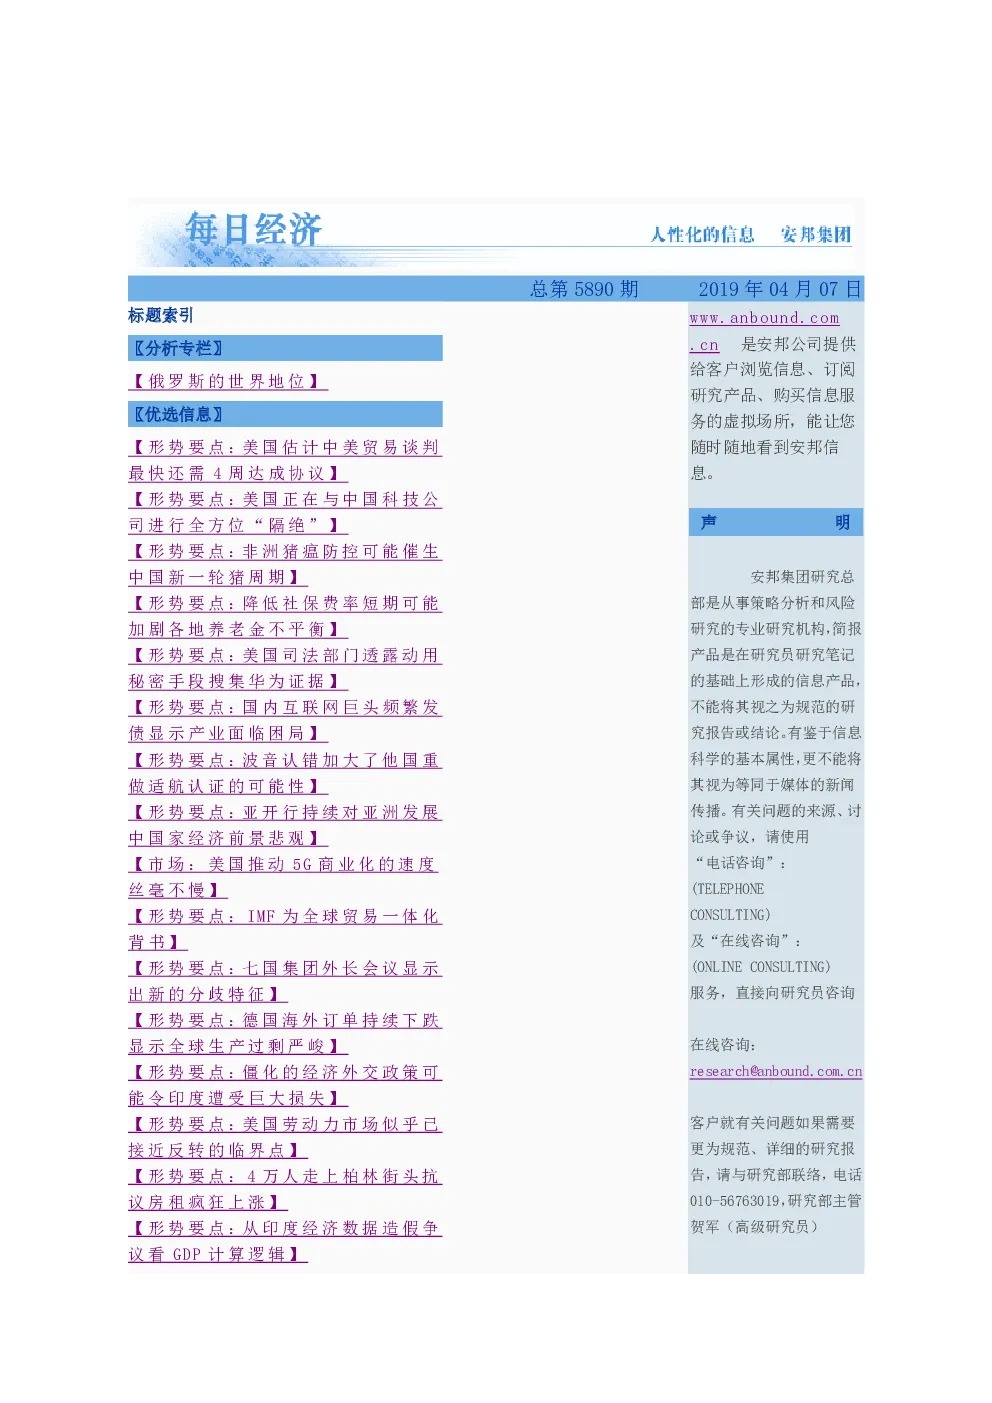
Task: Open link 国内互联网巨头频繁发债显示产业面临困局
Action: tap(285, 720)
